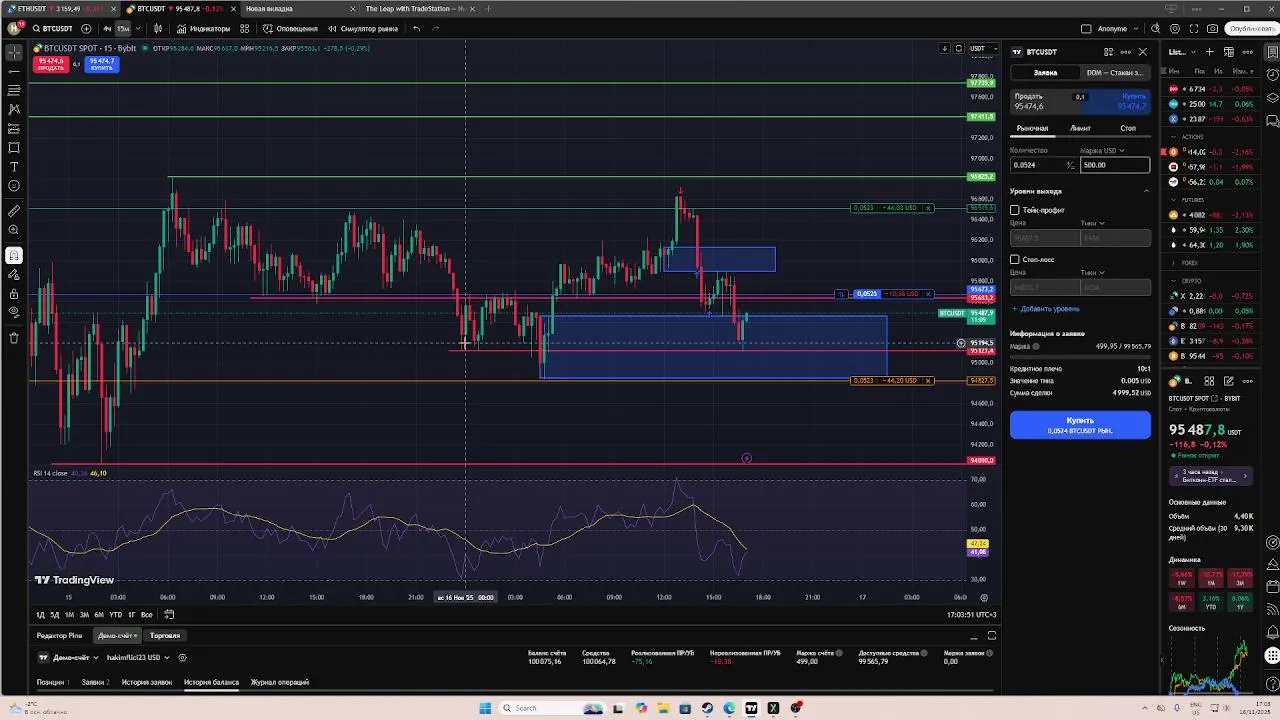Select the zoom in tool
This screenshot has height=720, width=1280.
pyautogui.click(x=14, y=230)
